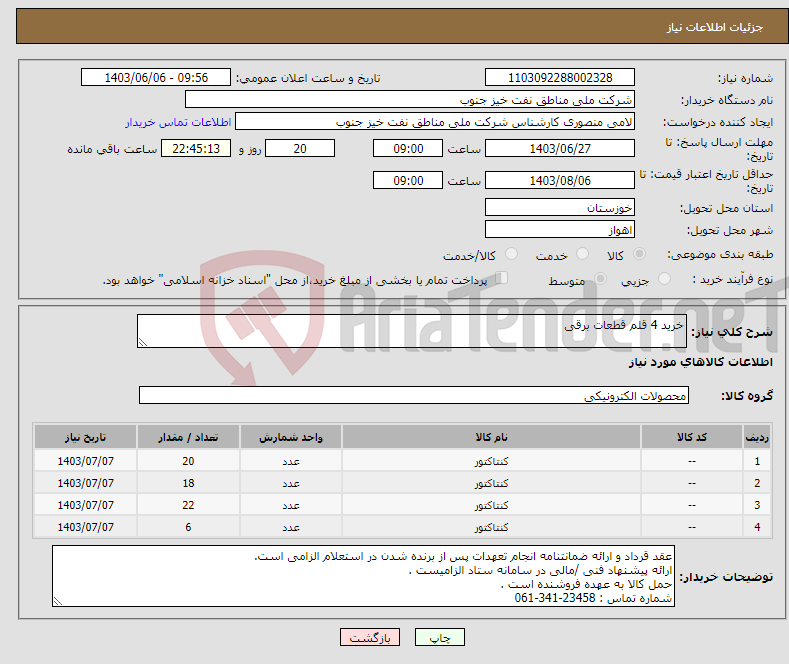The image size is (789, 664).
Task: Click کنتاکتور in row 2
Action: click(491, 483)
